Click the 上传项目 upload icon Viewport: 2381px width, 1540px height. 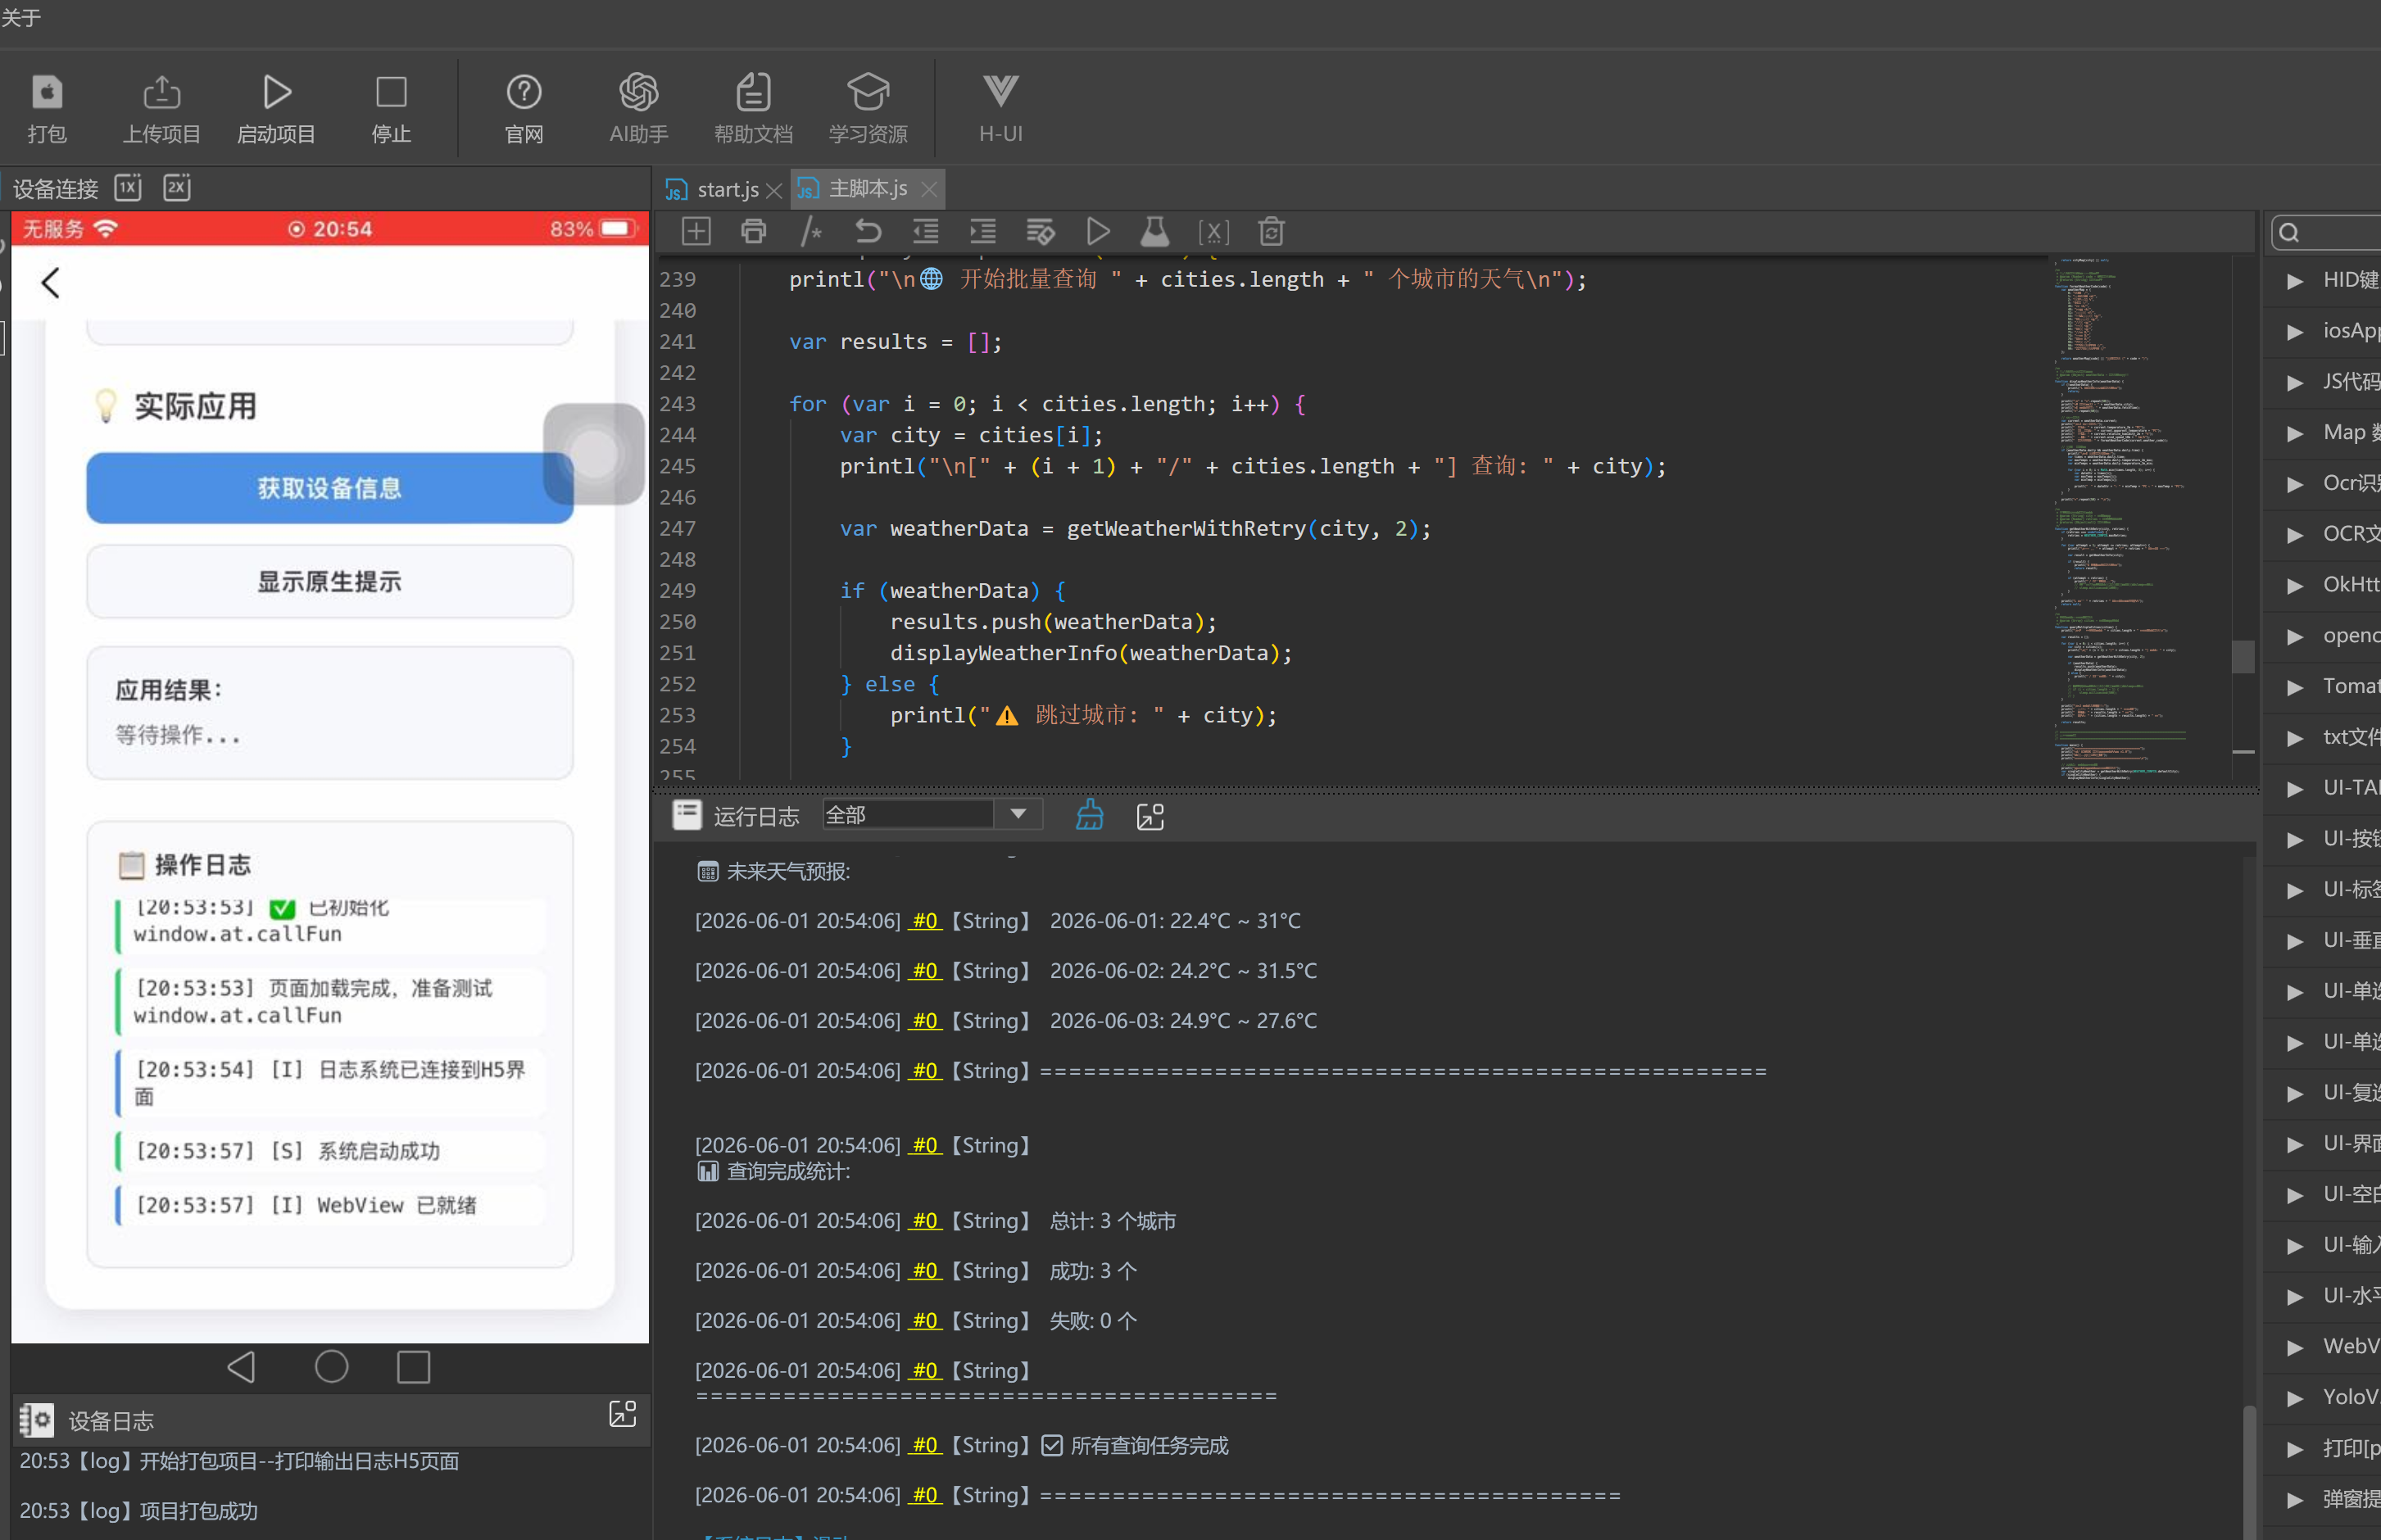point(162,92)
